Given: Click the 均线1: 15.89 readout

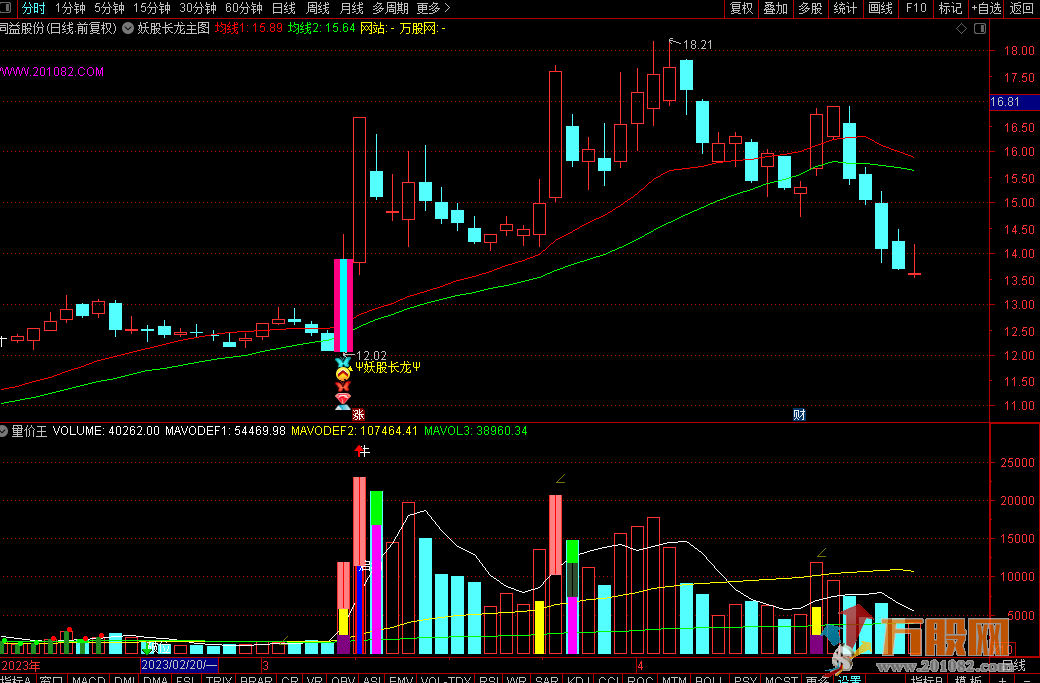Looking at the screenshot, I should 249,29.
